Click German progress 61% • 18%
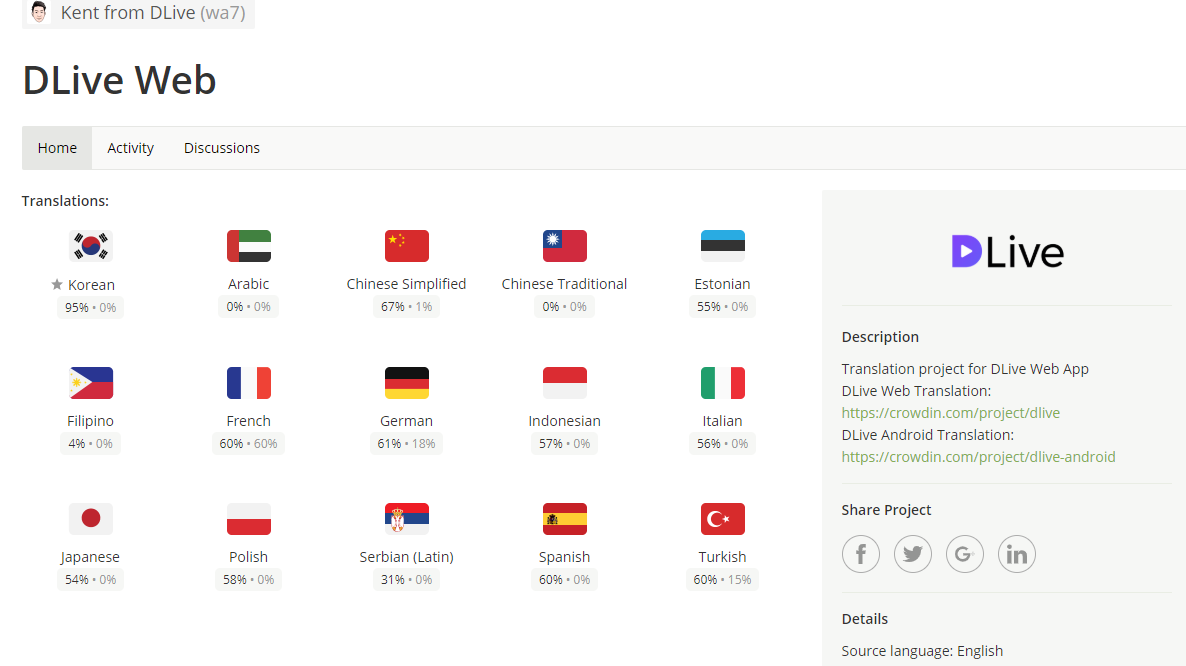1186x666 pixels. pos(407,444)
